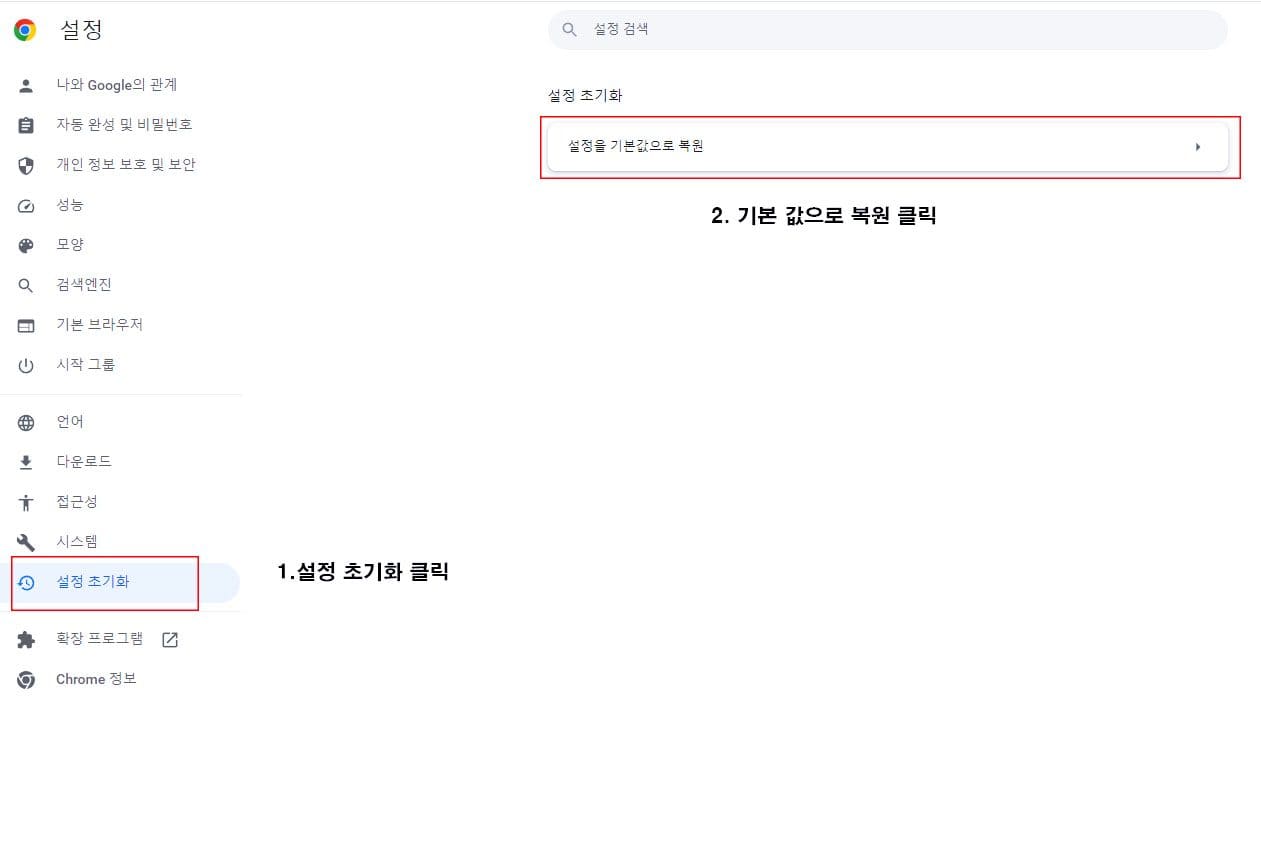Expand the 설정을 기본값으로 복원 row arrow
Screen dimensions: 1261x867
pos(1198,146)
